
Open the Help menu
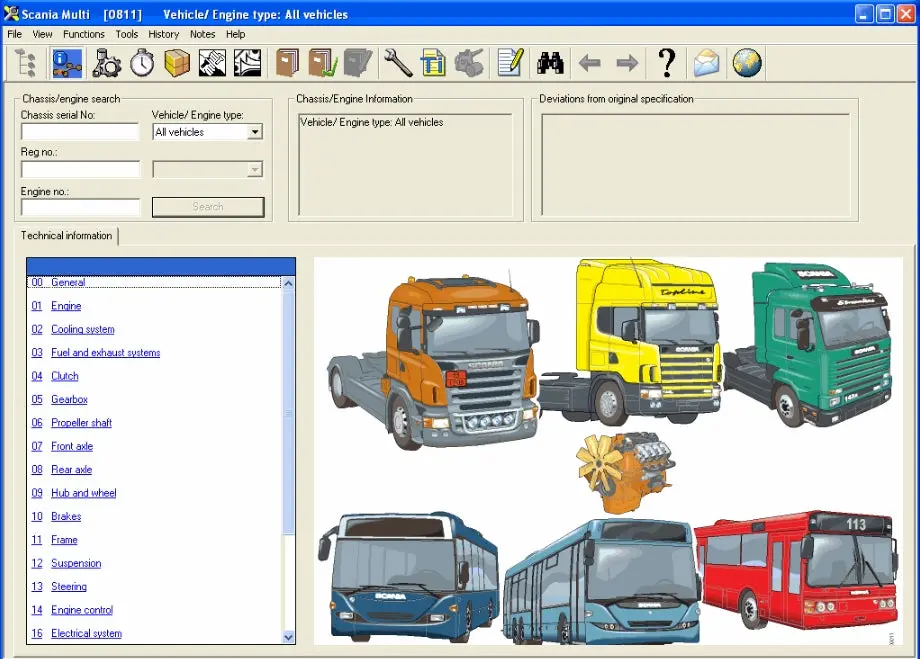(235, 34)
